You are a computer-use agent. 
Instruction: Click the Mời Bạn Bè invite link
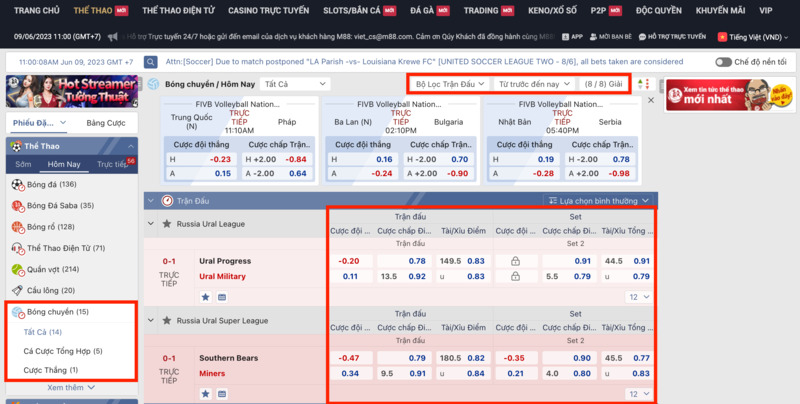tap(611, 37)
